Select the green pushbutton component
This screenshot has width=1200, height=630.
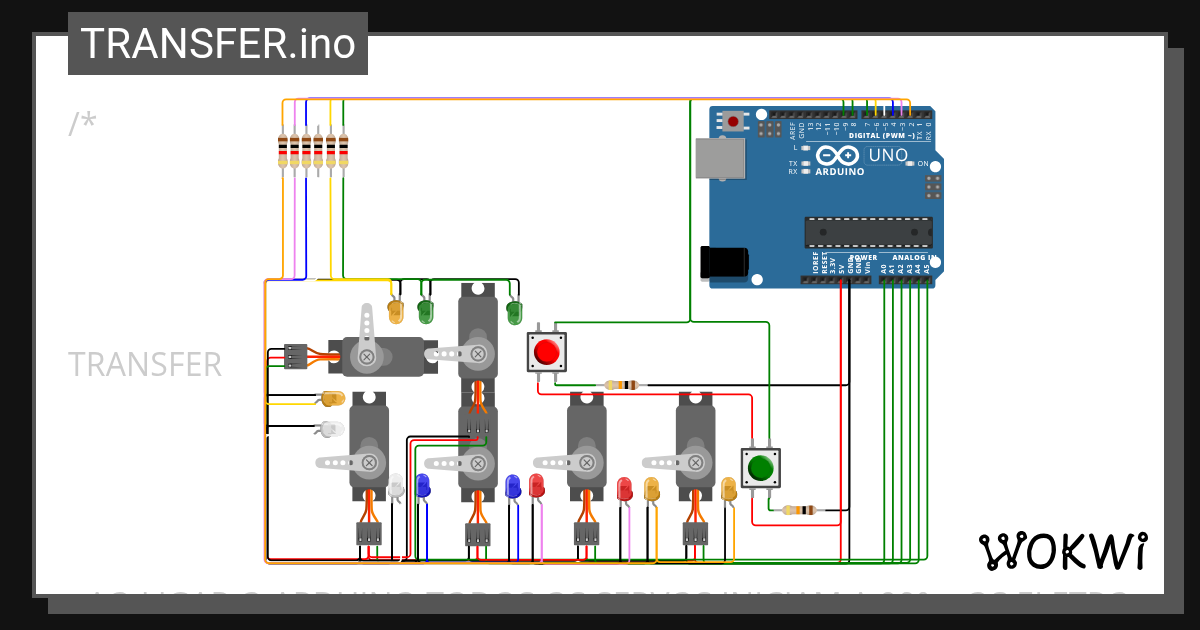tap(761, 467)
